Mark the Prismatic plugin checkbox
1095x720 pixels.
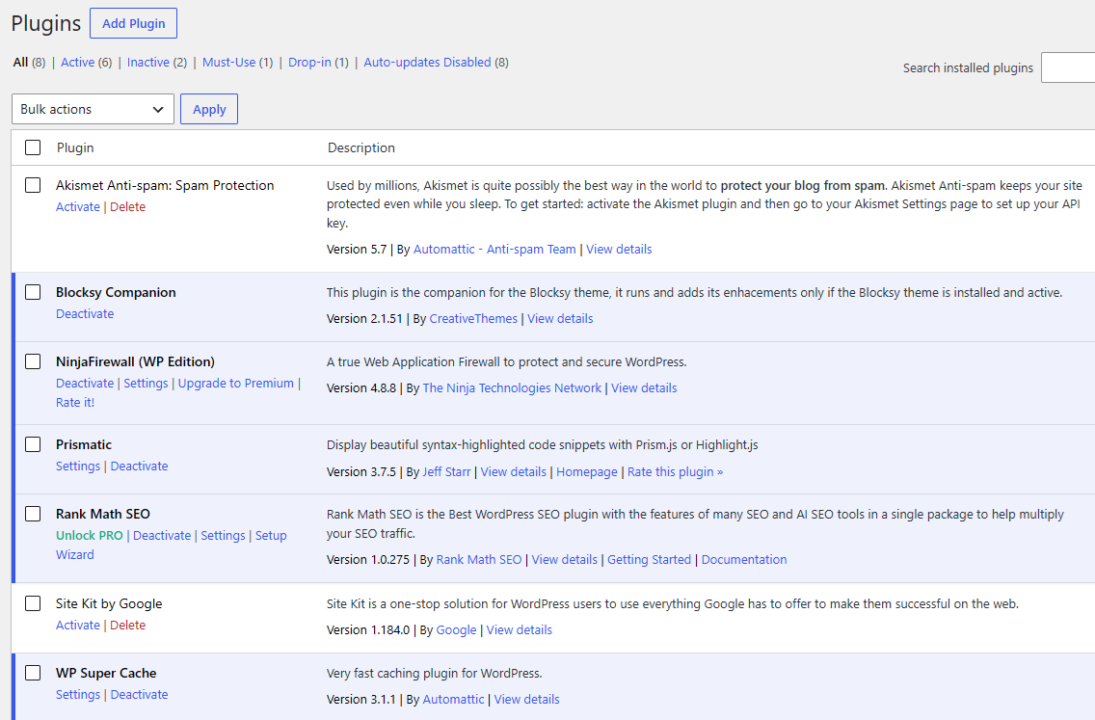click(x=33, y=444)
